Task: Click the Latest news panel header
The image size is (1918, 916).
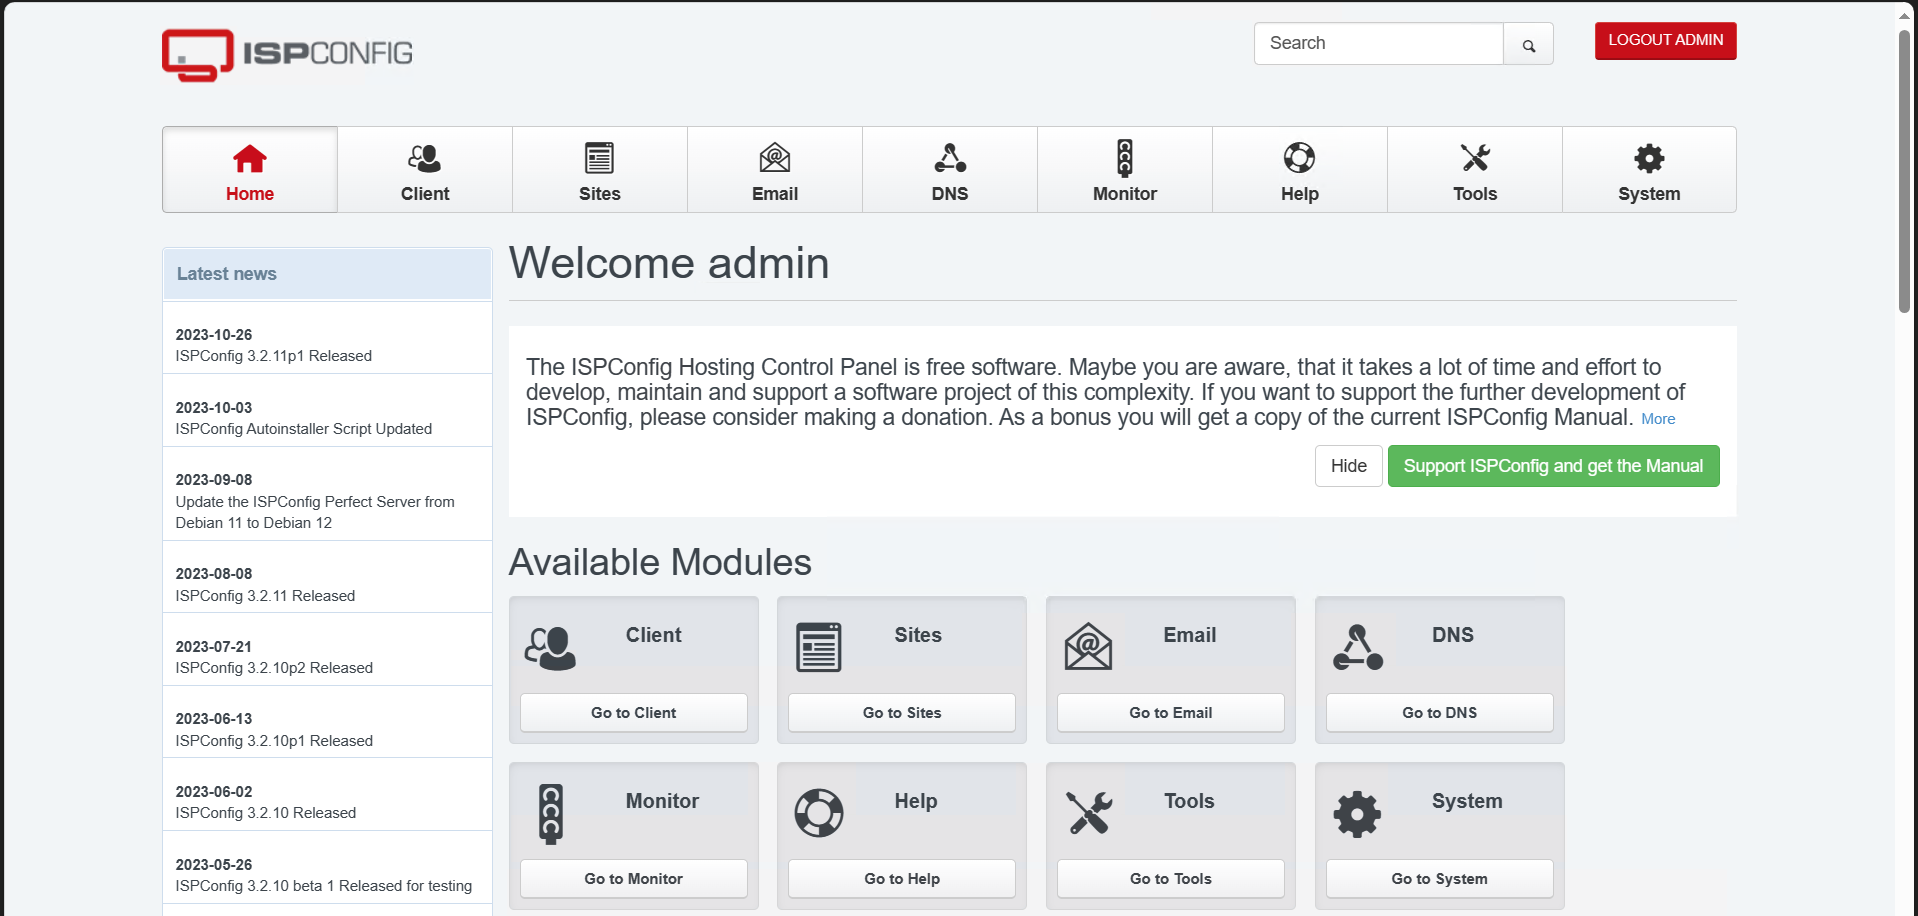Action: click(327, 274)
